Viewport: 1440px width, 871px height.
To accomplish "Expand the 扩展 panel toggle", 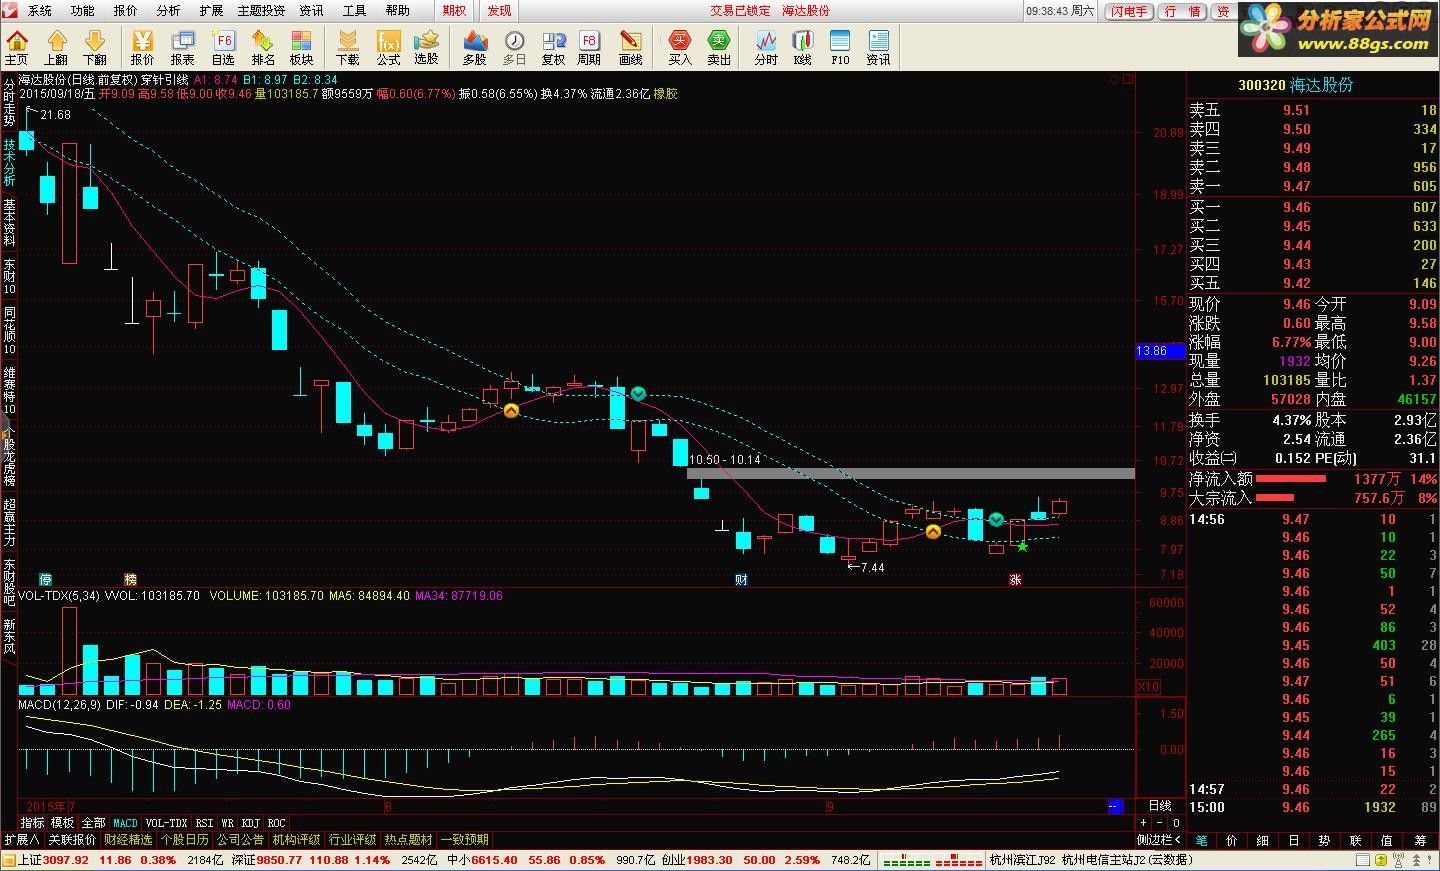I will click(x=21, y=840).
